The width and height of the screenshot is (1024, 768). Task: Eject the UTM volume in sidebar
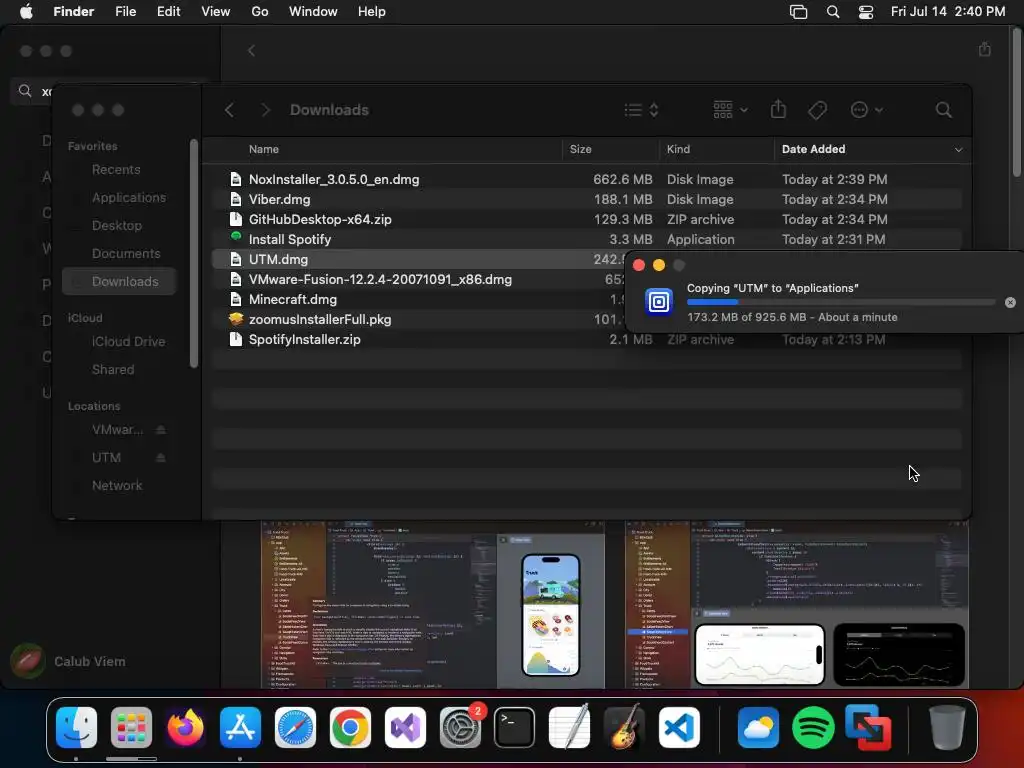pyautogui.click(x=161, y=458)
